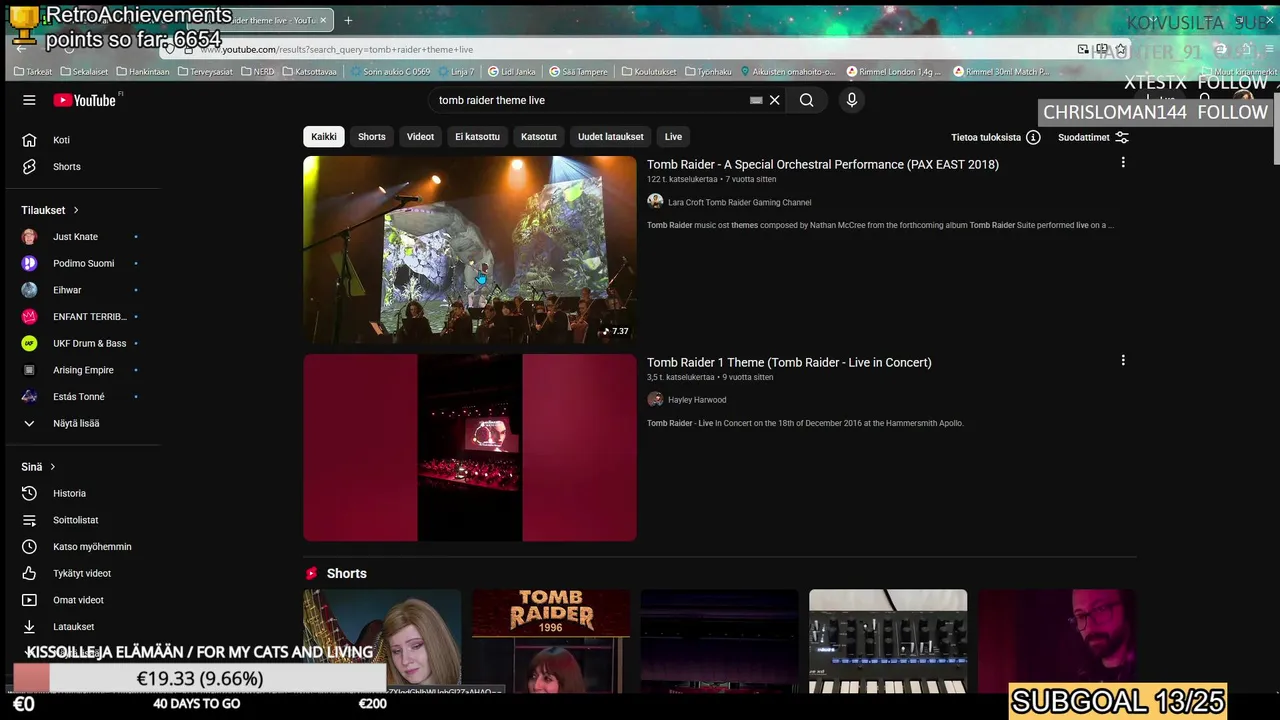
Task: Open the NERD bookmarks folder
Action: [x=257, y=72]
